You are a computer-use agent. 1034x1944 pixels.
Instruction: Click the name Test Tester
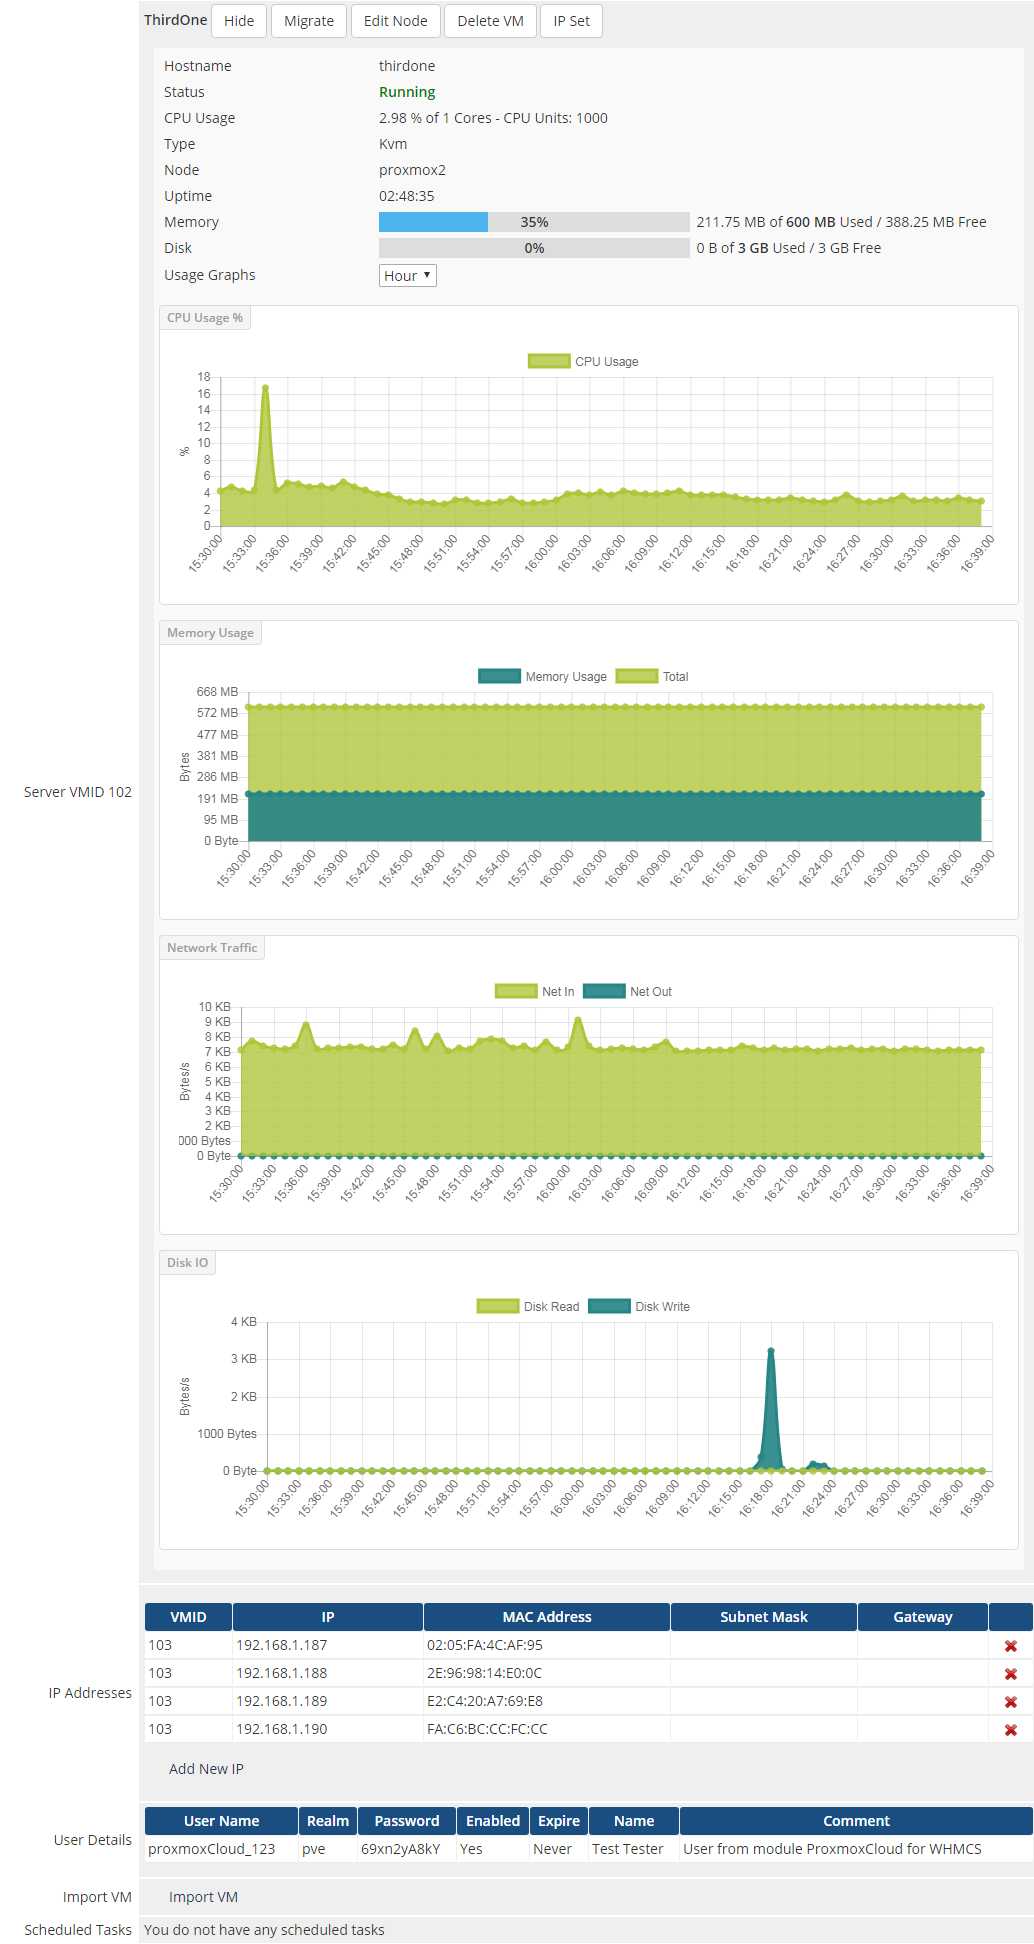628,1849
